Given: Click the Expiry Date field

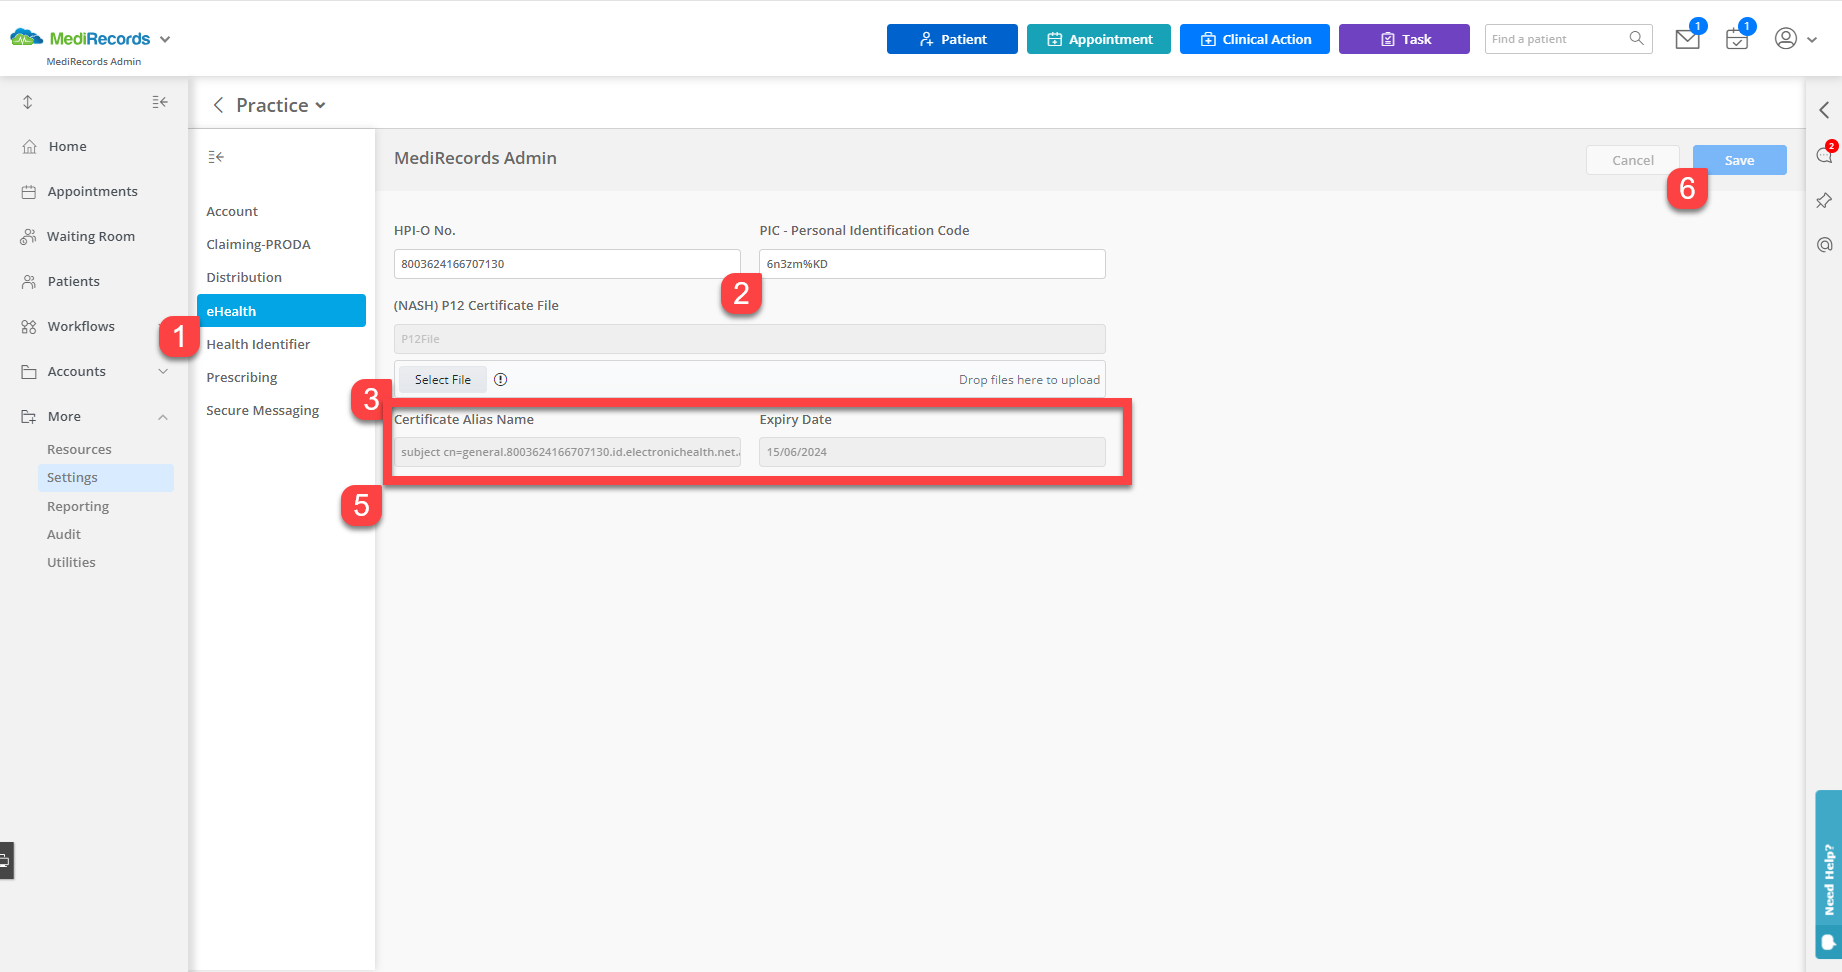Looking at the screenshot, I should point(932,452).
